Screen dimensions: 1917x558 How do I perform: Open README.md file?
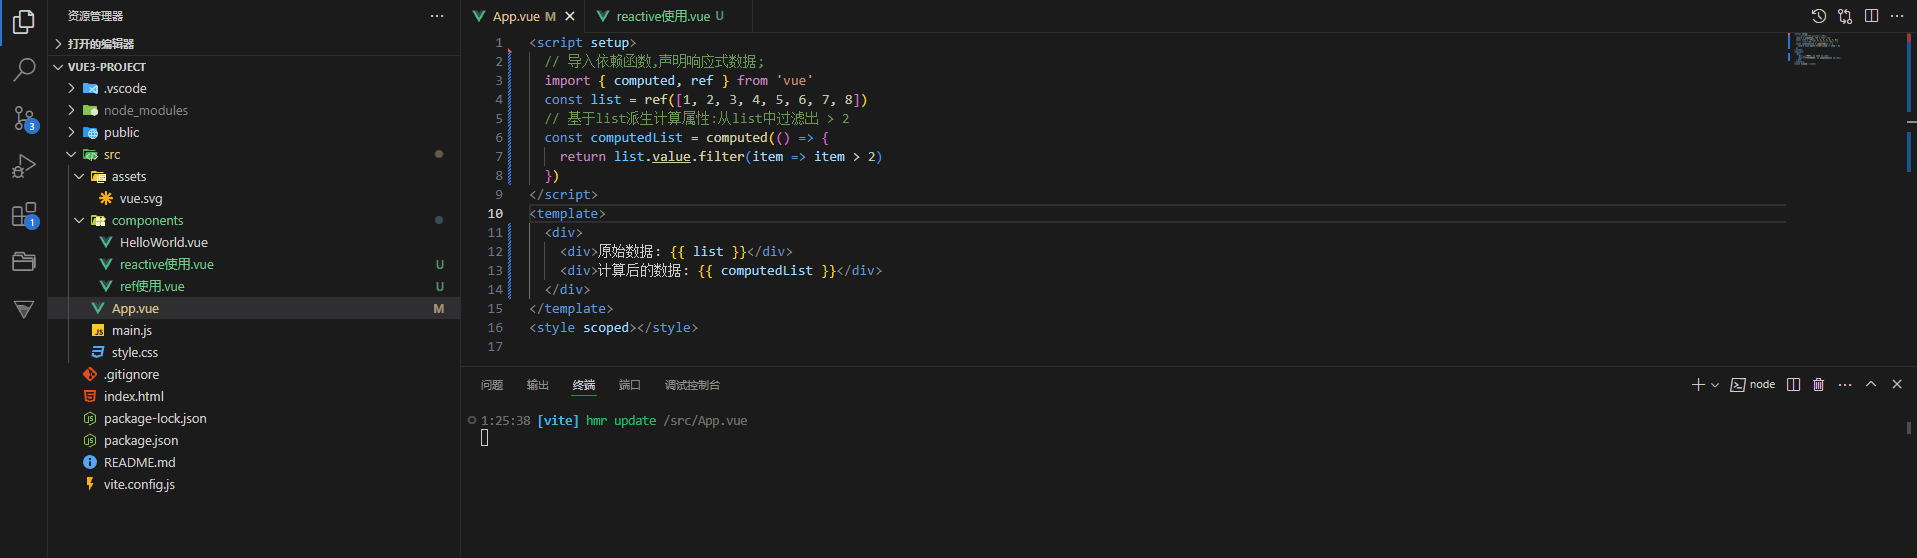click(x=254, y=463)
